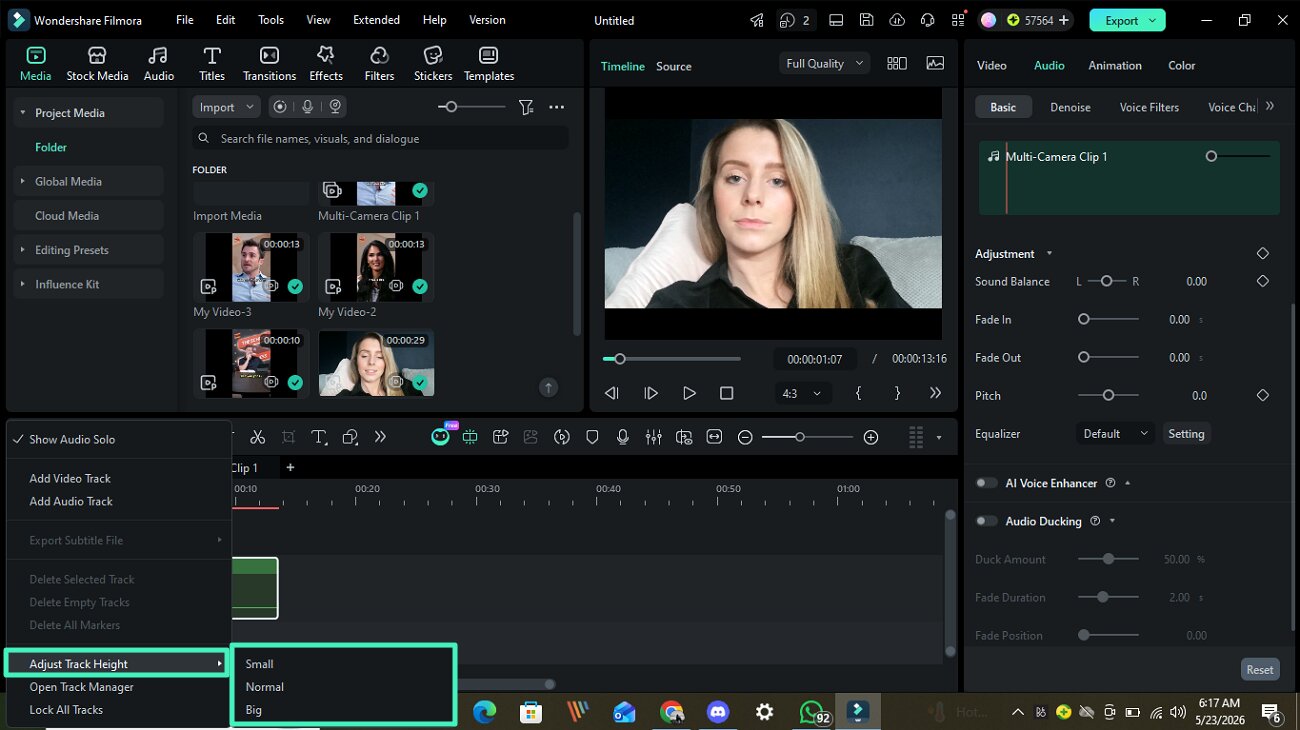Viewport: 1300px width, 730px height.
Task: Open the Templates tab
Action: (488, 64)
